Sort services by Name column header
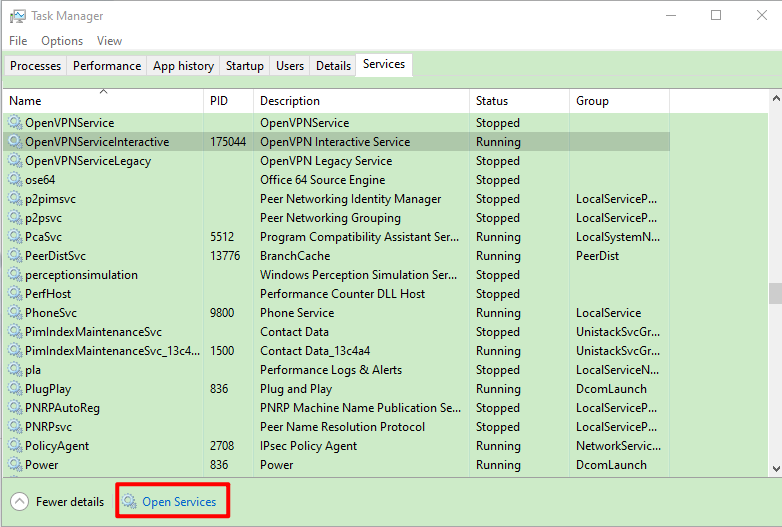 tap(104, 101)
